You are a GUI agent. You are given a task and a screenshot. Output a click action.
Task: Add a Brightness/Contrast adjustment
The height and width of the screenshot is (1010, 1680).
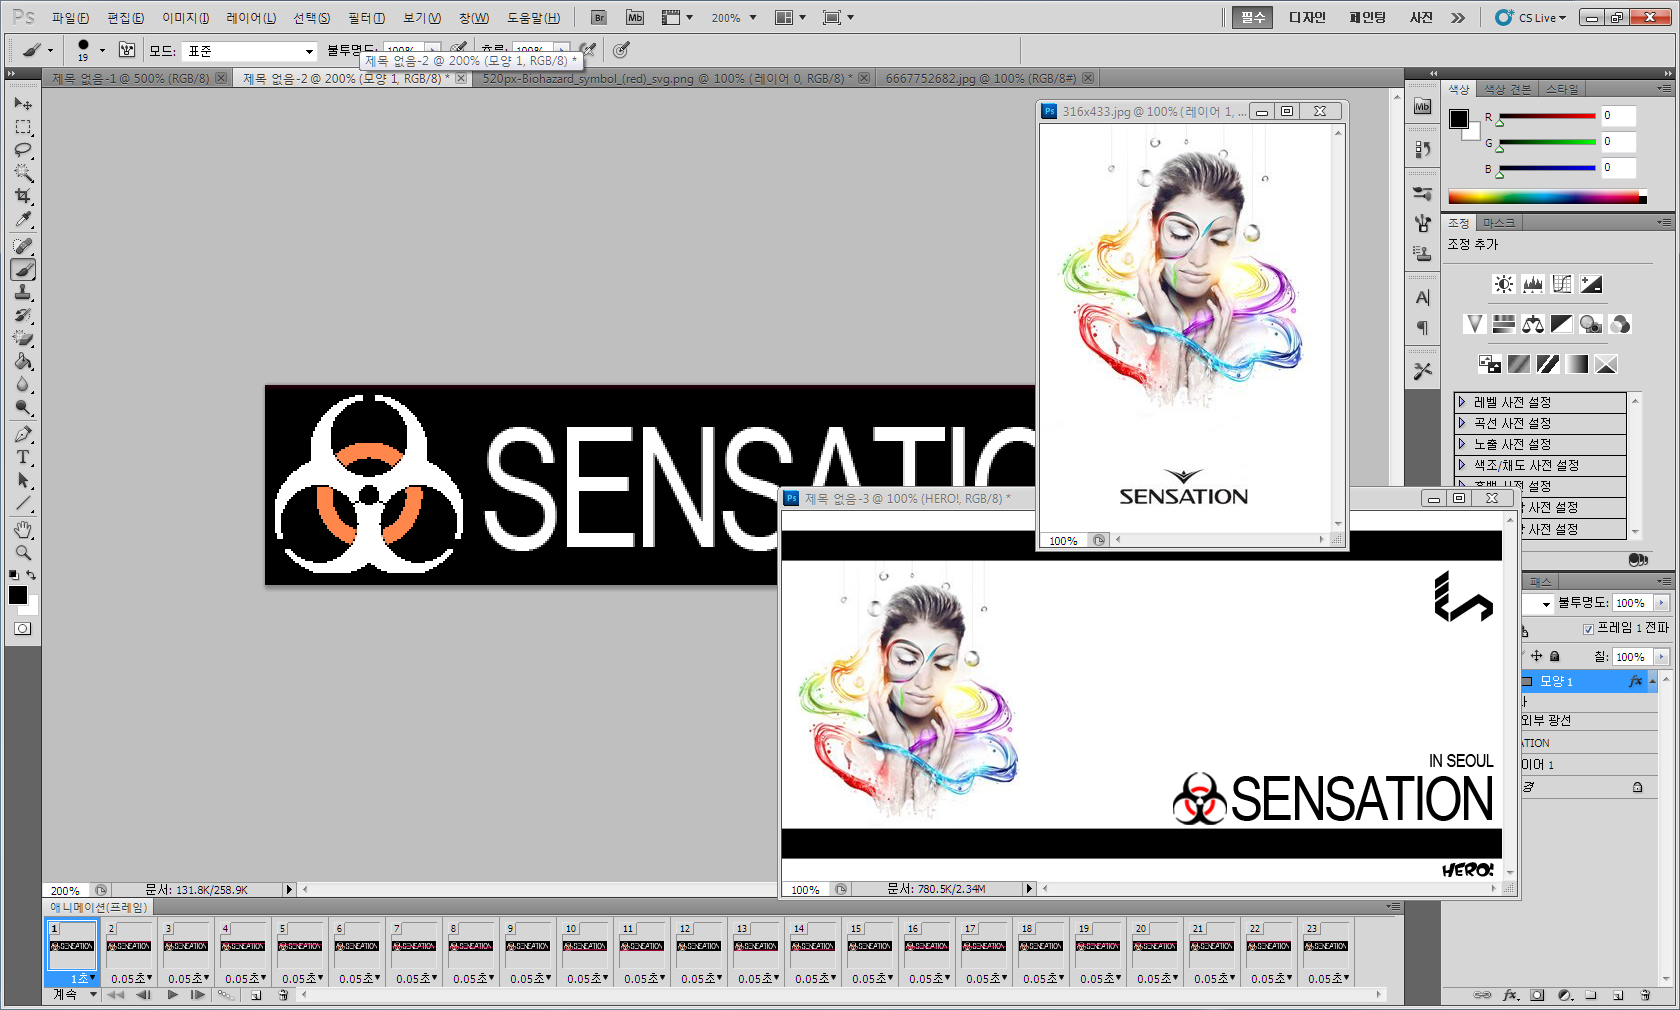[1504, 284]
